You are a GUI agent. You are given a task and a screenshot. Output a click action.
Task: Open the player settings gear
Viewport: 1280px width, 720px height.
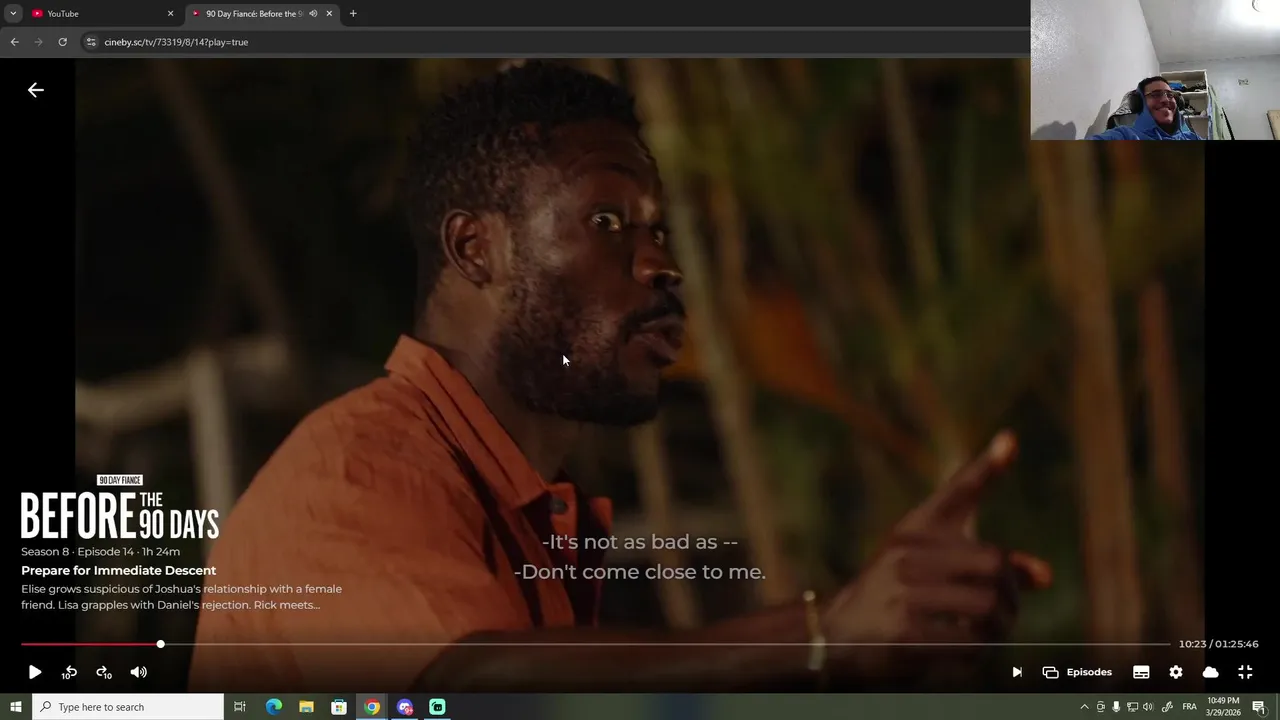[x=1176, y=672]
